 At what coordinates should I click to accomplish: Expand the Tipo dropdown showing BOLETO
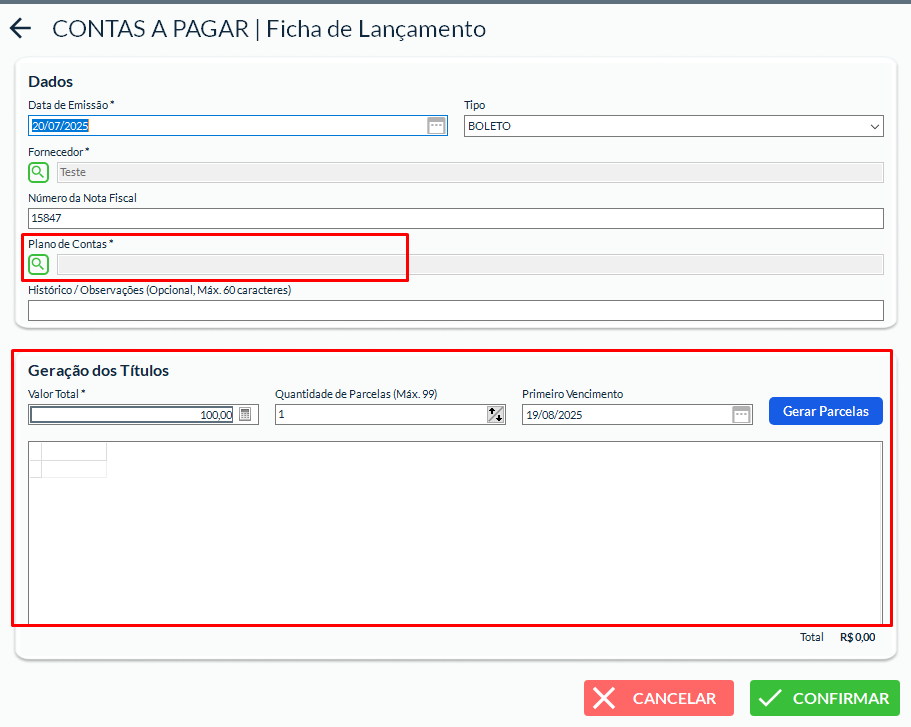click(x=674, y=126)
